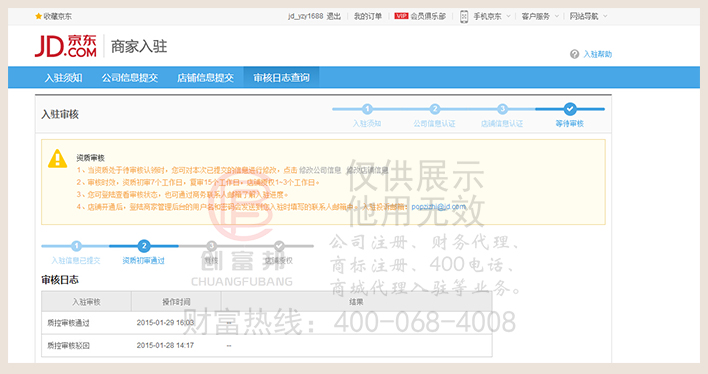Viewport: 708px width, 374px height.
Task: Click the question mark help icon
Action: point(574,54)
